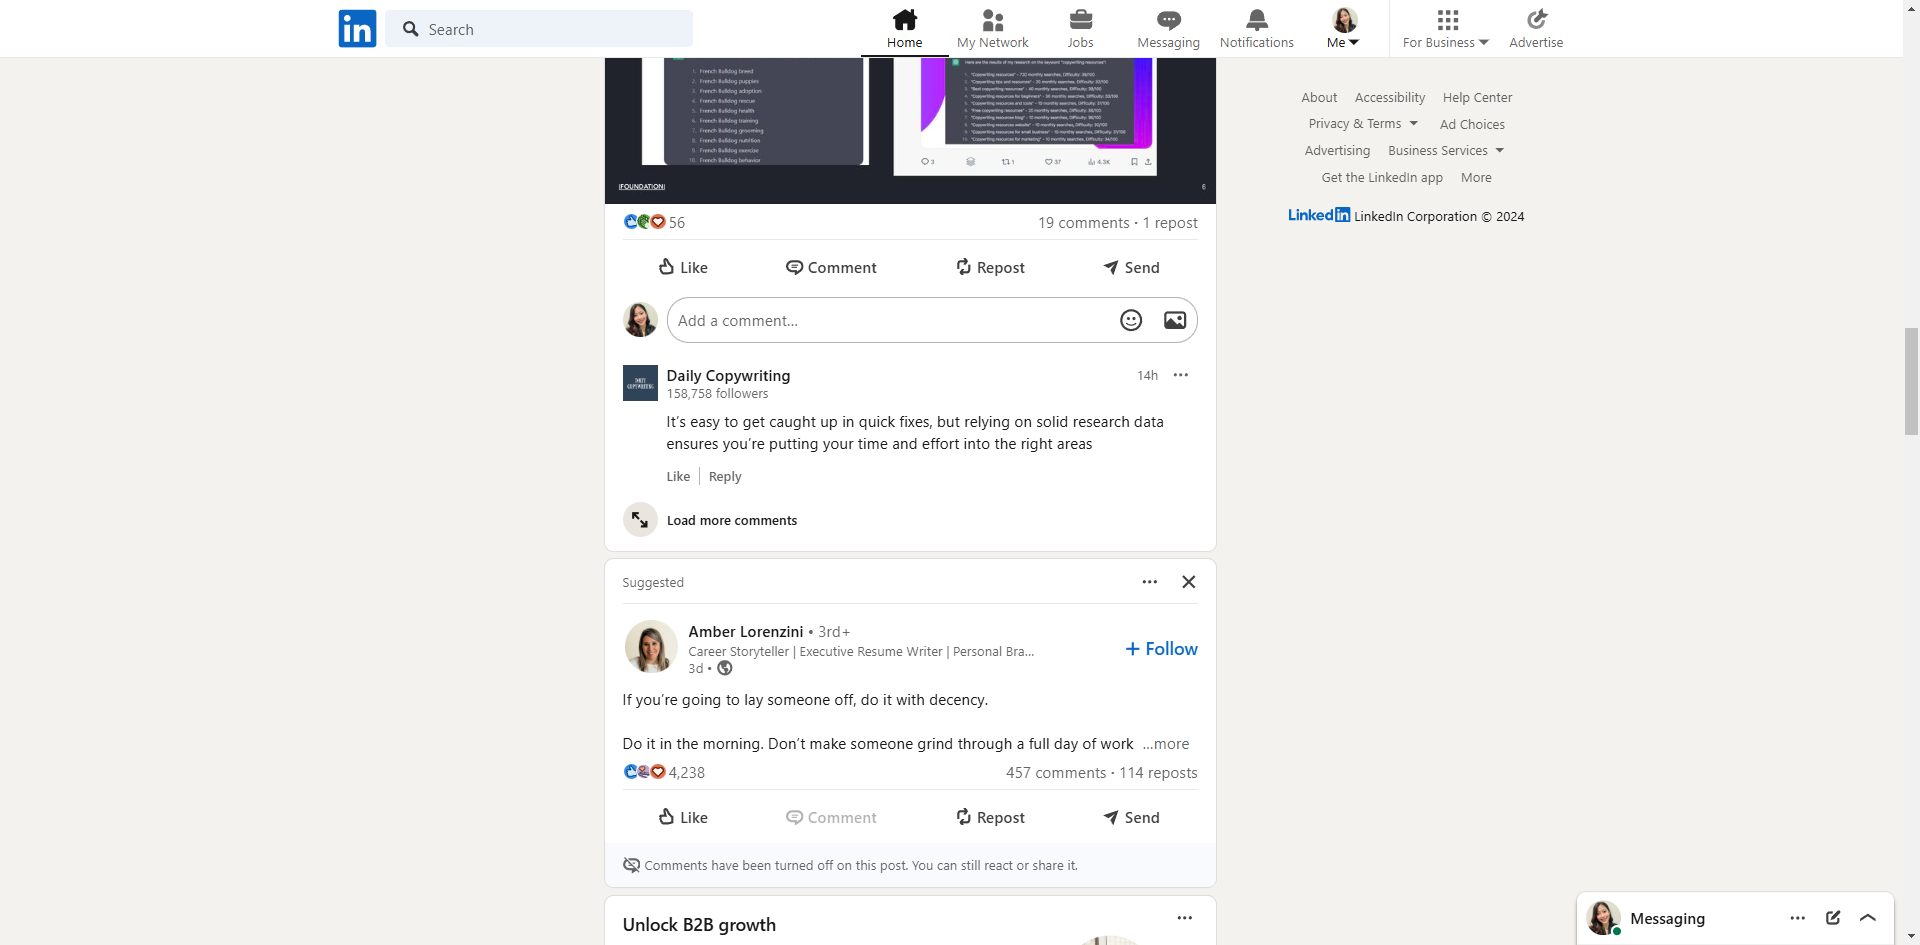This screenshot has height=945, width=1920.
Task: Open Amber Lorenzini's profile name link
Action: pyautogui.click(x=746, y=632)
